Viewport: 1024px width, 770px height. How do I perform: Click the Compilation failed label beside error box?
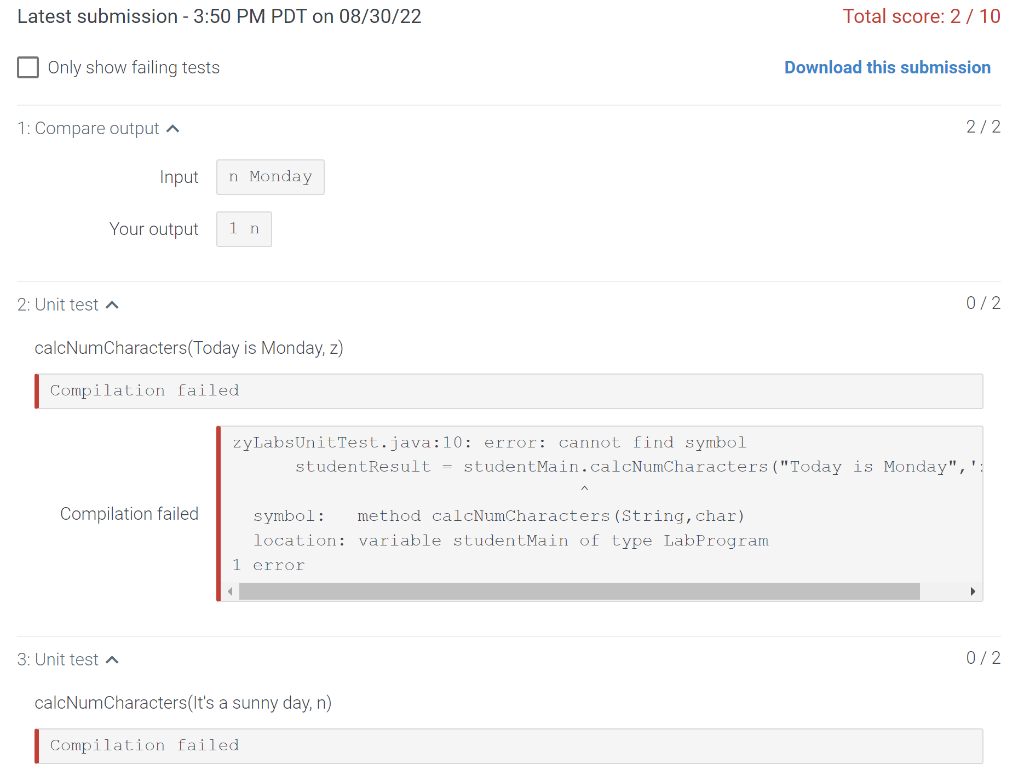(x=129, y=514)
